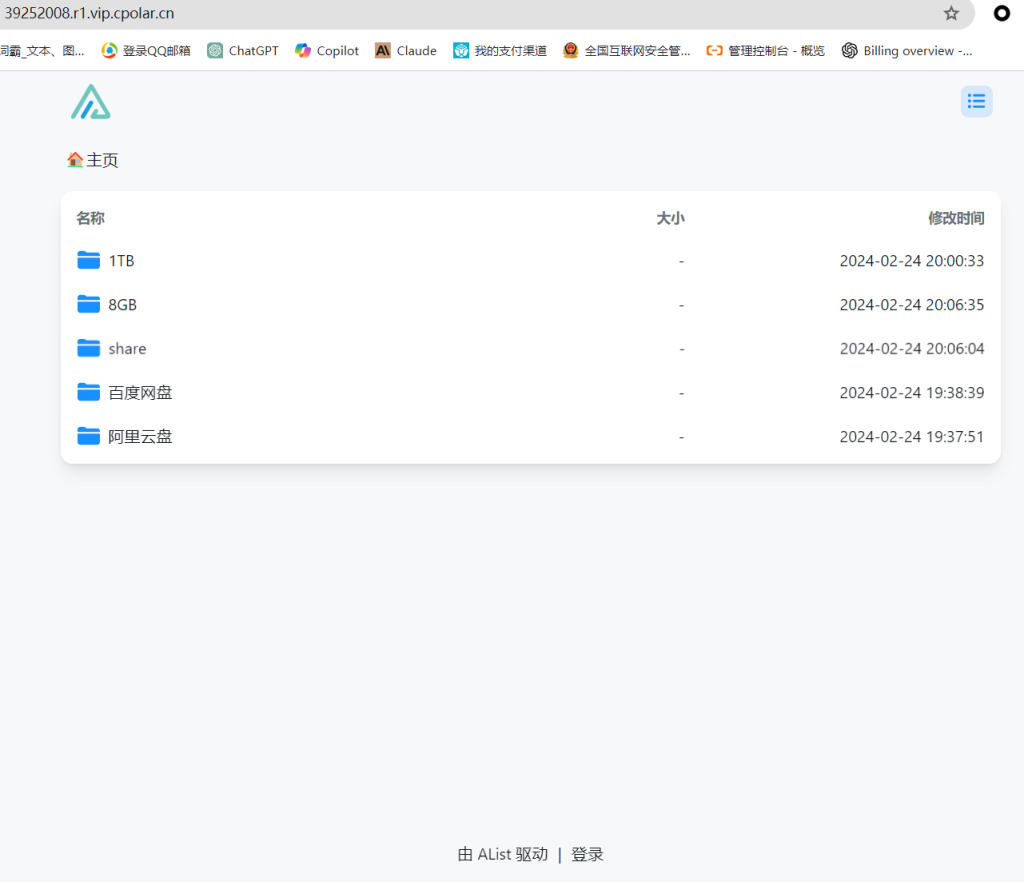Click the 8GB folder icon
Viewport: 1024px width, 882px height.
point(89,304)
